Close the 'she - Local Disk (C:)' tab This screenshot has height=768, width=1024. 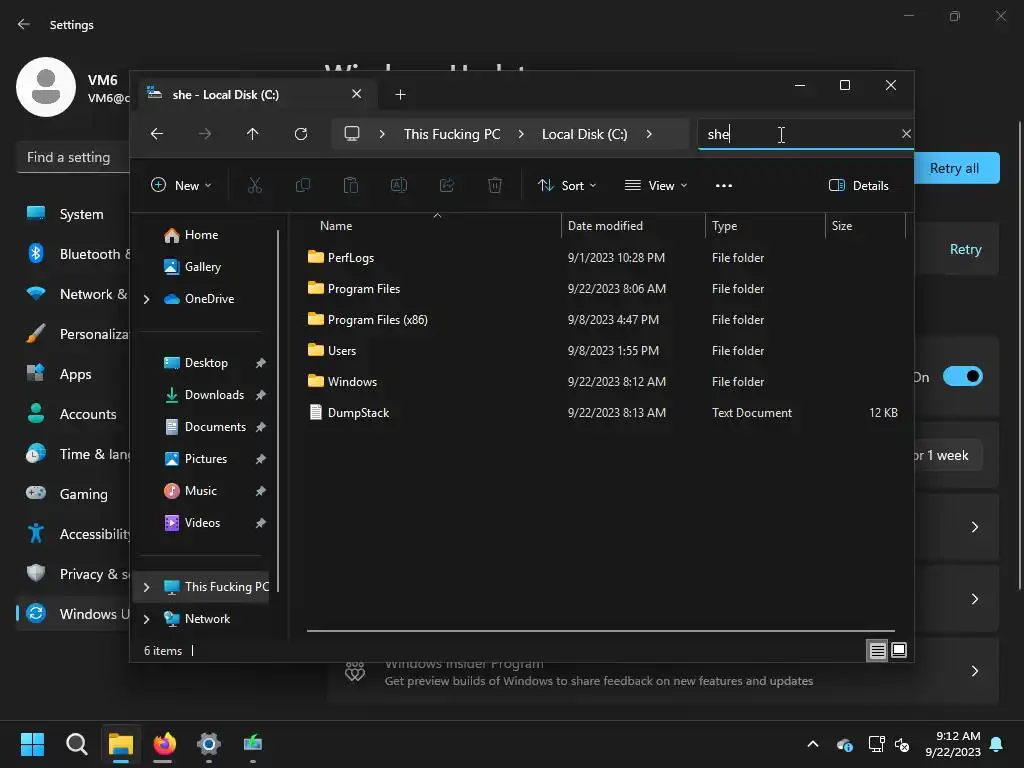(357, 94)
